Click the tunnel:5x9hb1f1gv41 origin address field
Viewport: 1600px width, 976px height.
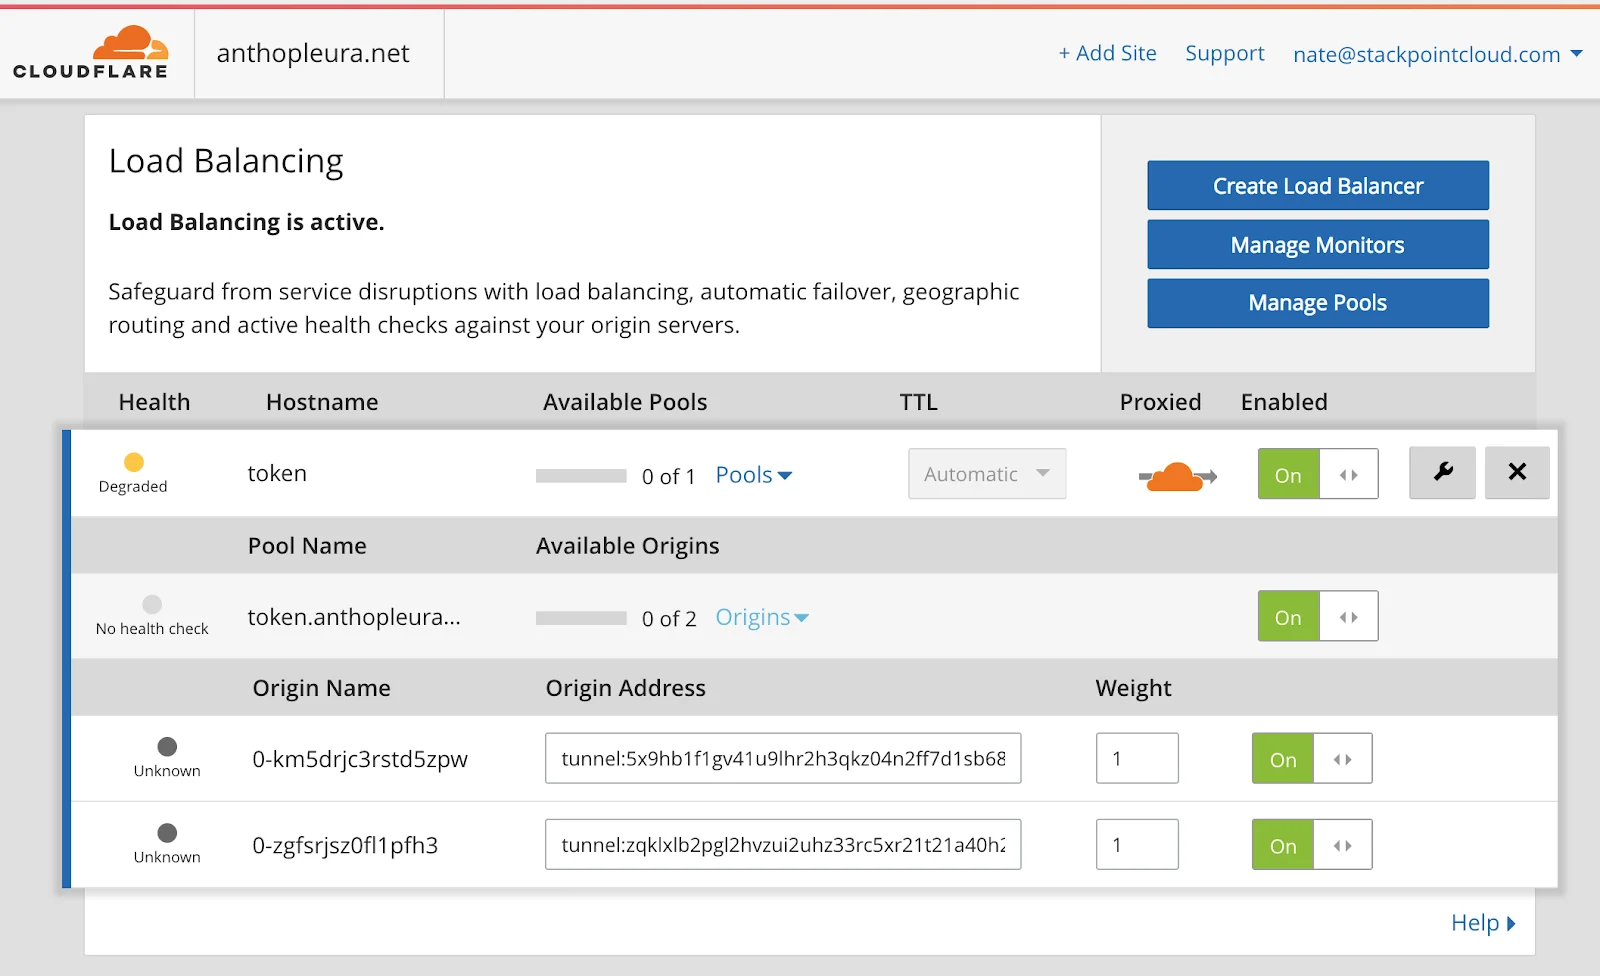tap(783, 759)
